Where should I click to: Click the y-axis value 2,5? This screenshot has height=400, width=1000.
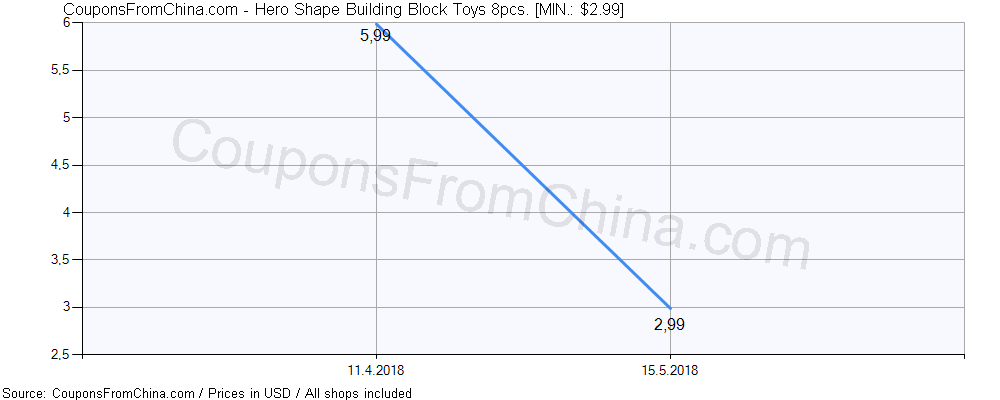point(64,354)
